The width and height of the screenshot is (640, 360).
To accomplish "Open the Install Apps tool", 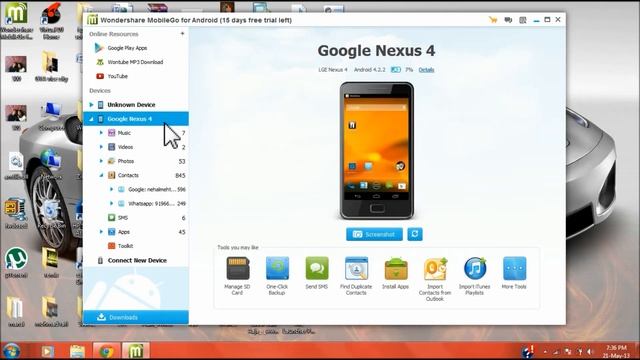I will 396,273.
